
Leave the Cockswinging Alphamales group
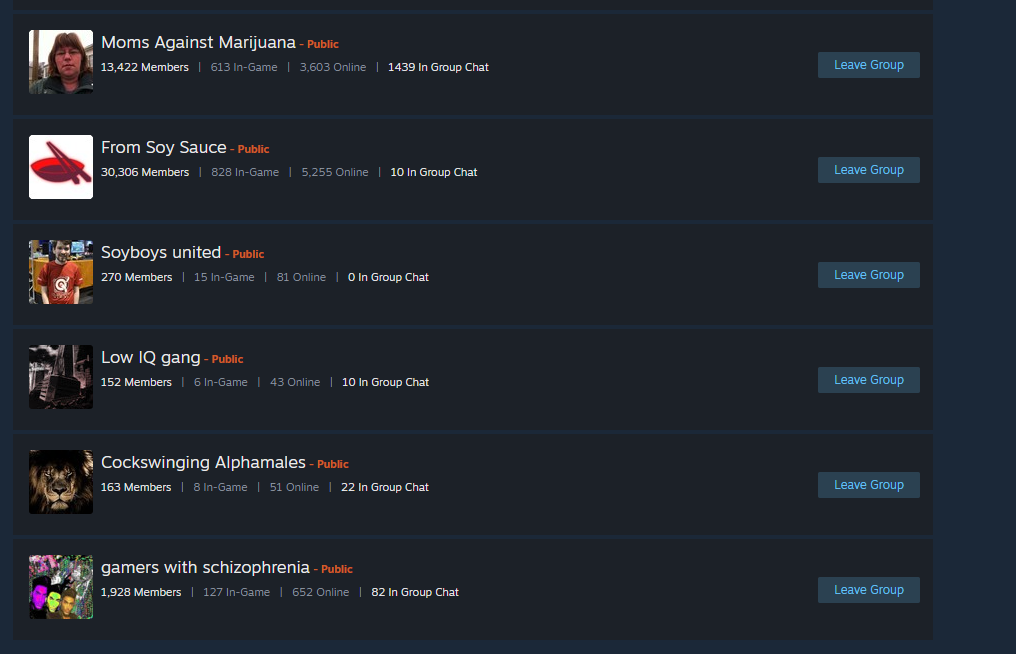(868, 485)
